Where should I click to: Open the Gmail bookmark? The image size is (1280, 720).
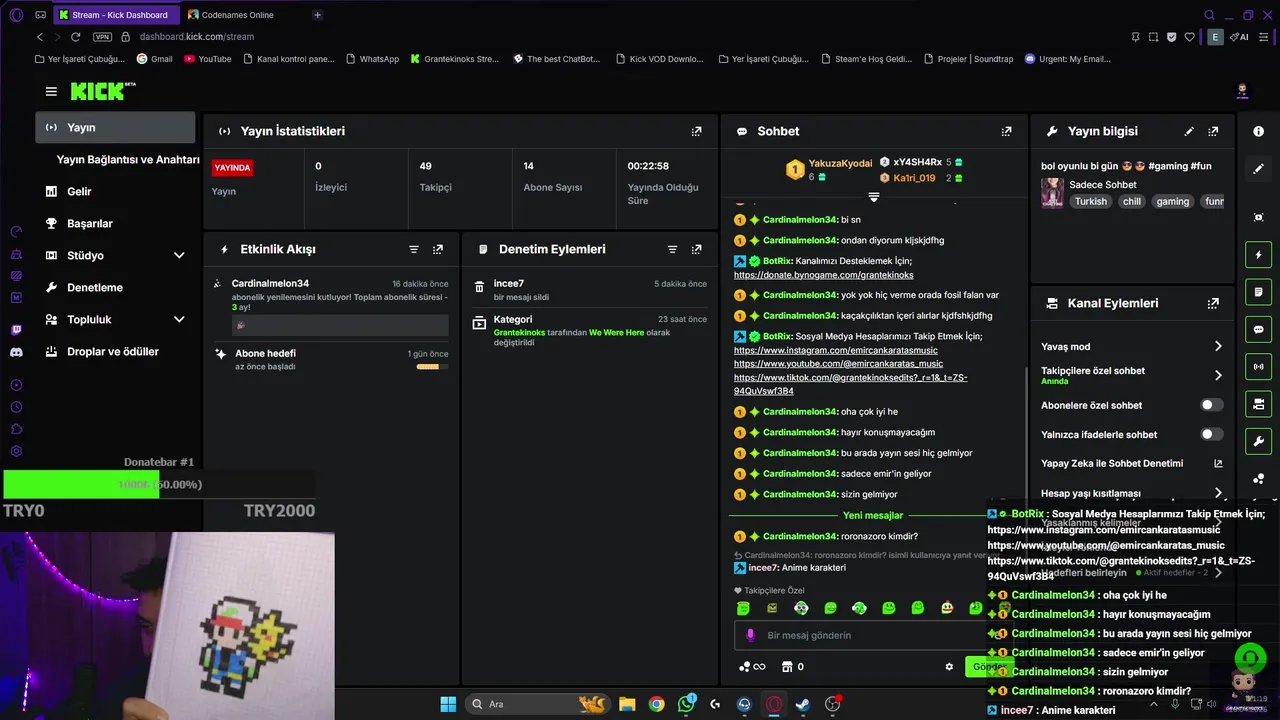(154, 59)
